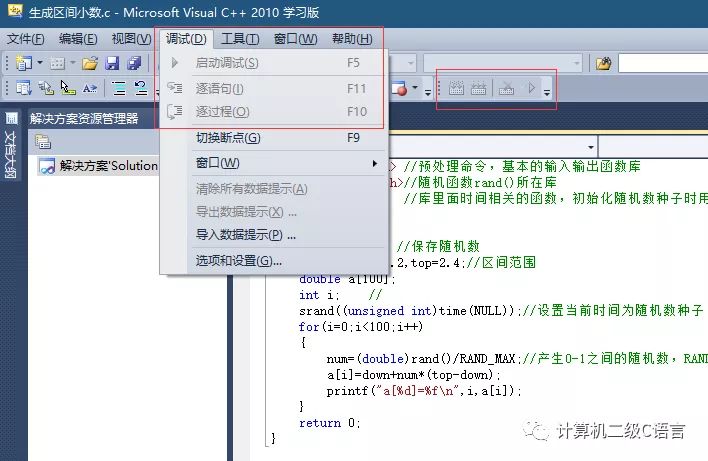
Task: Click the Display Quick Info icon
Action: (x=68, y=88)
